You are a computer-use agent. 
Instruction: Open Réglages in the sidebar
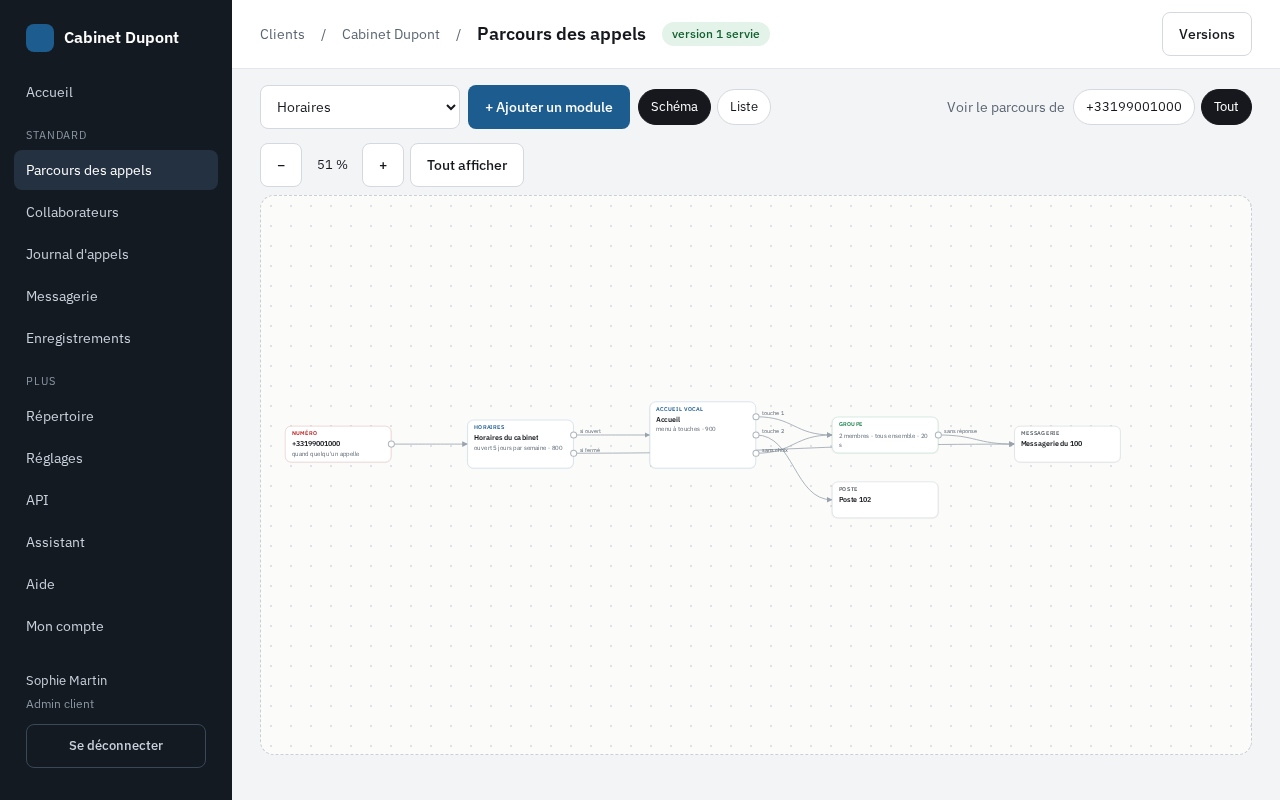click(x=116, y=458)
